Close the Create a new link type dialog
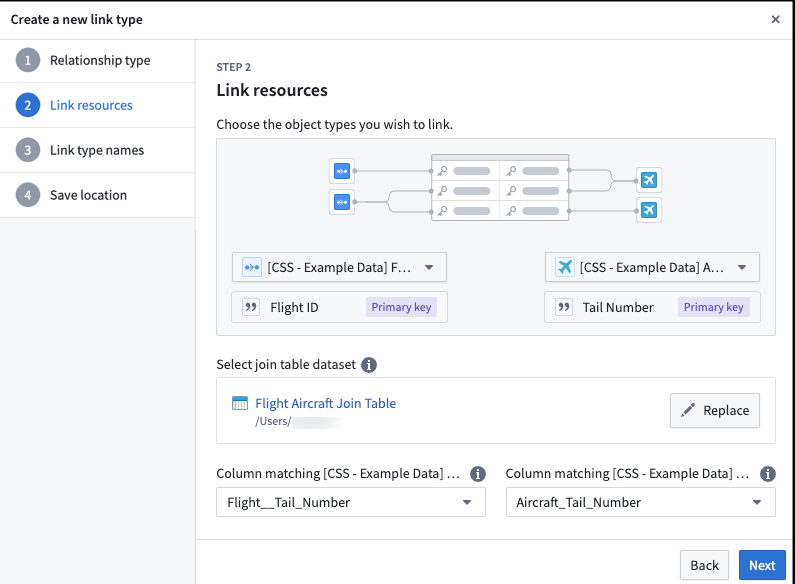 (x=775, y=19)
